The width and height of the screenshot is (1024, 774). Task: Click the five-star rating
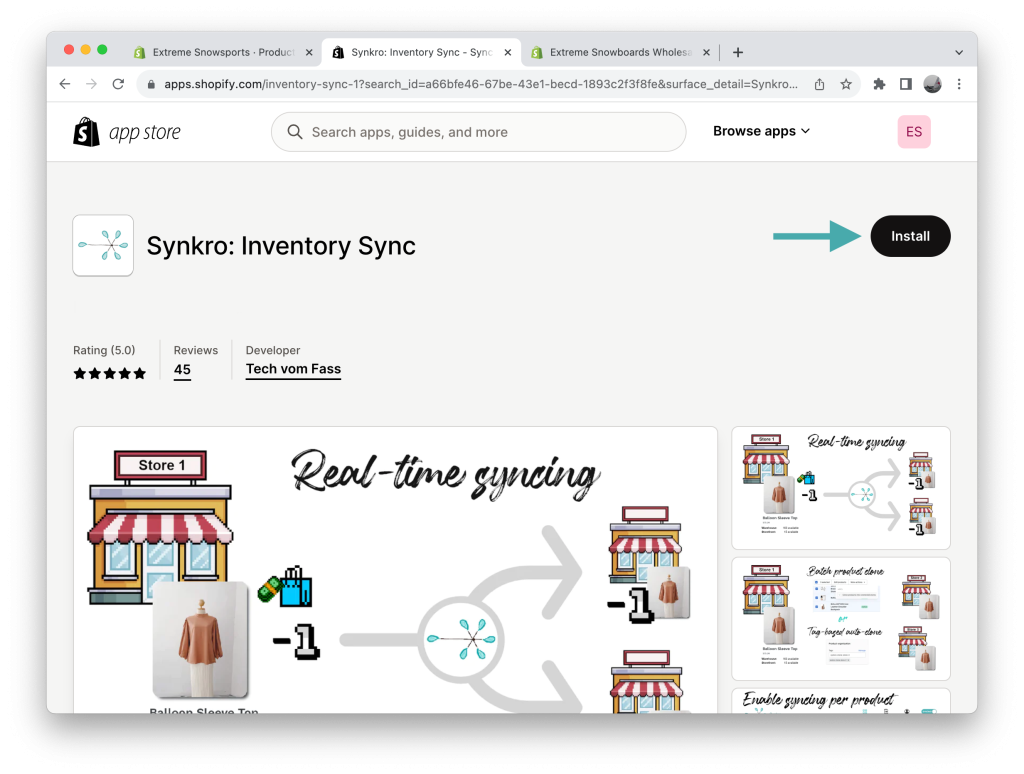pyautogui.click(x=110, y=374)
